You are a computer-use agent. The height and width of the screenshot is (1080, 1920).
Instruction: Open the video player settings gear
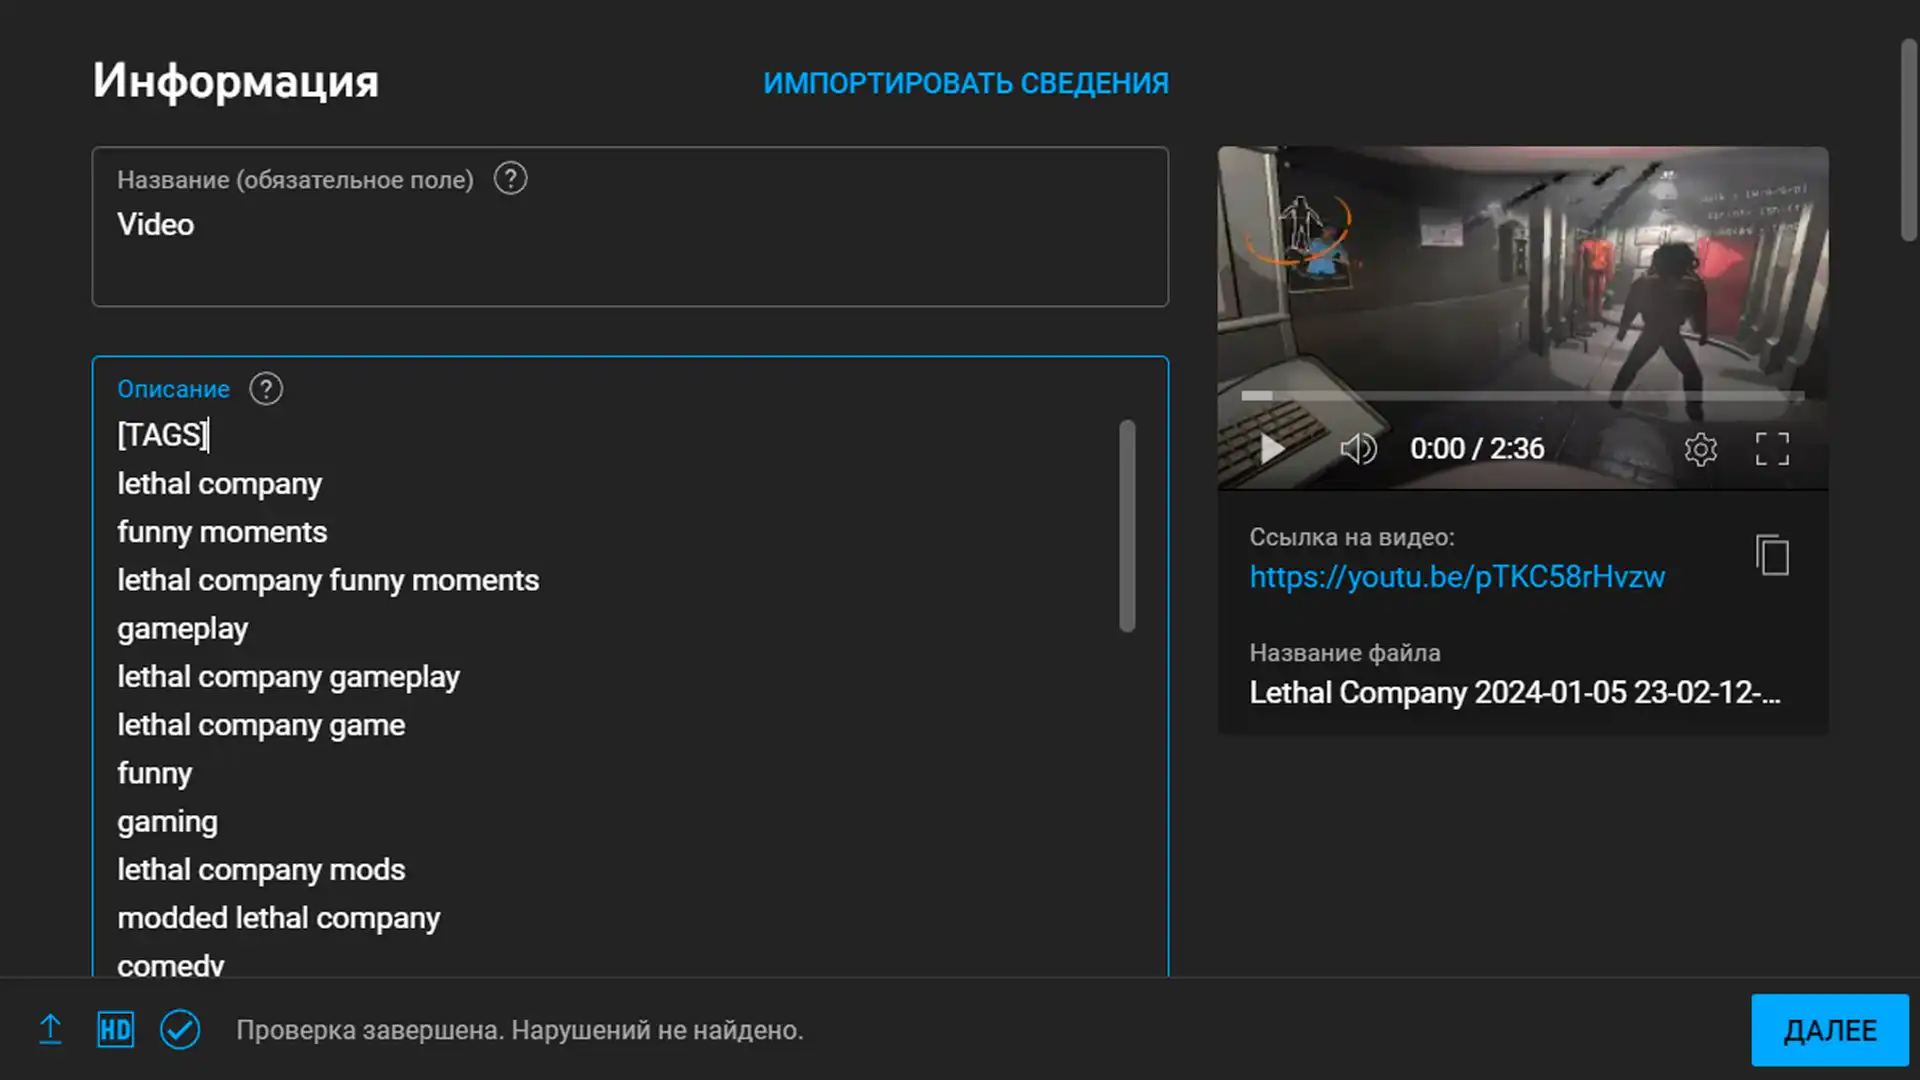click(1700, 449)
